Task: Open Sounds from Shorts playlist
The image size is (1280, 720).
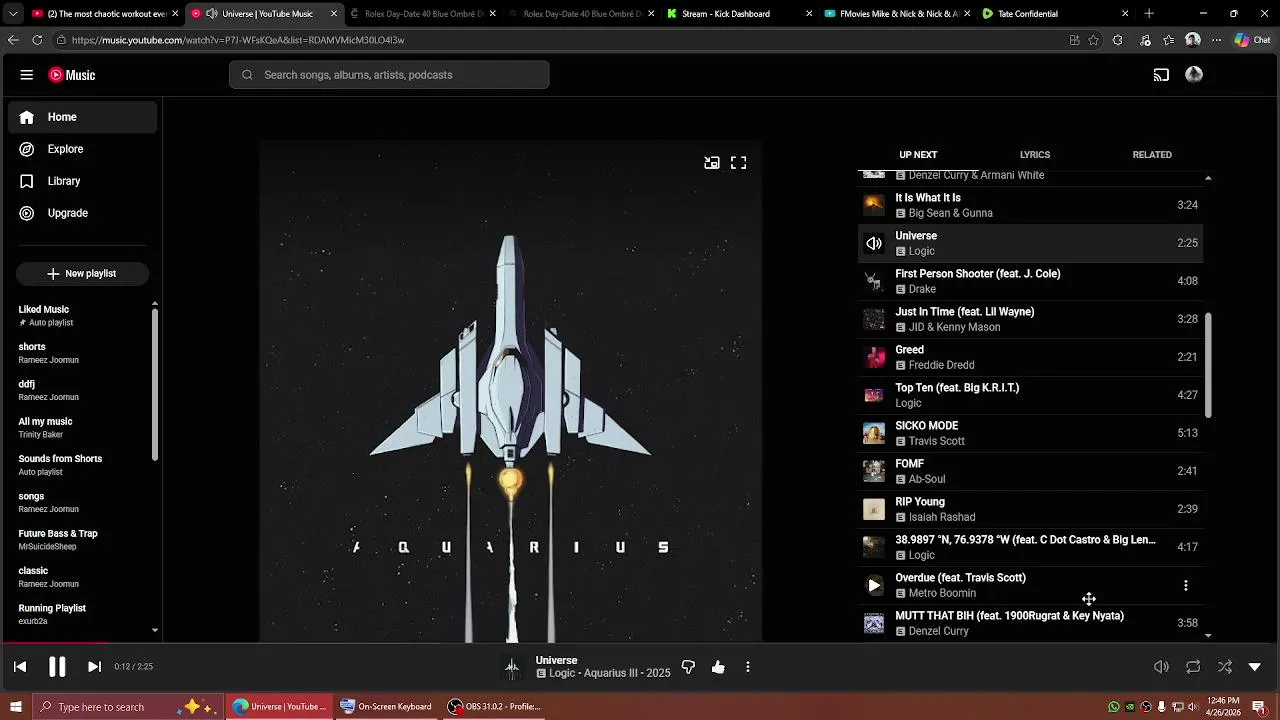Action: 80,465
